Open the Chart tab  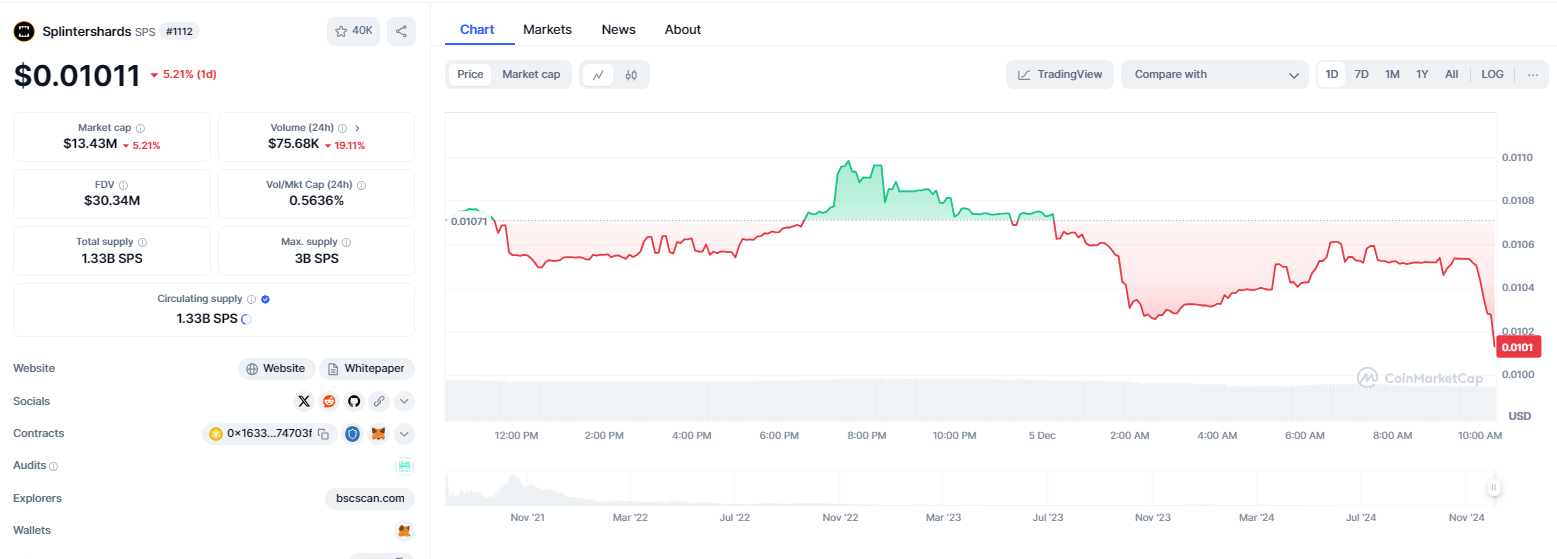click(477, 29)
